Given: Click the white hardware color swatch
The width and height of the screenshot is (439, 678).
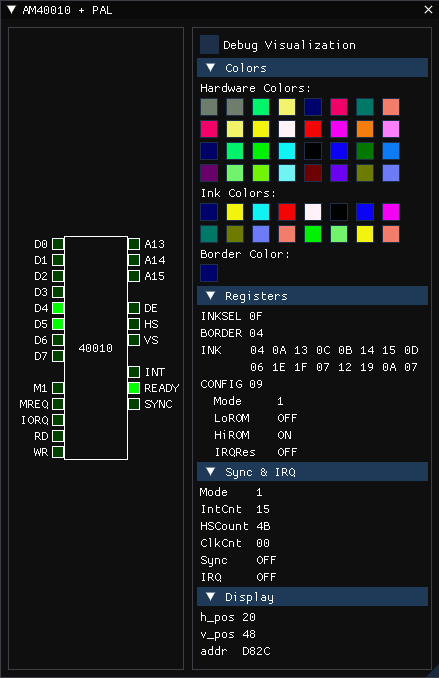Looking at the screenshot, I should tap(287, 129).
